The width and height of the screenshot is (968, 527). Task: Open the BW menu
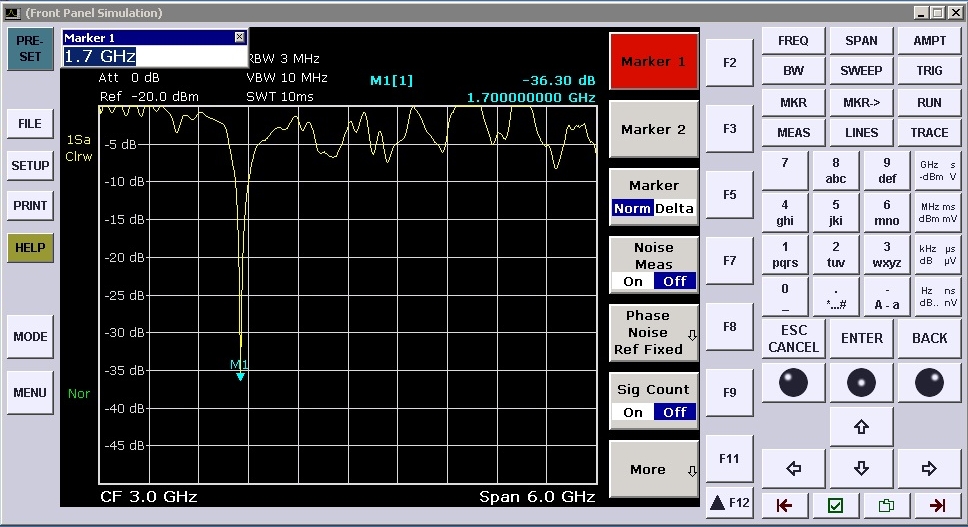pyautogui.click(x=793, y=70)
